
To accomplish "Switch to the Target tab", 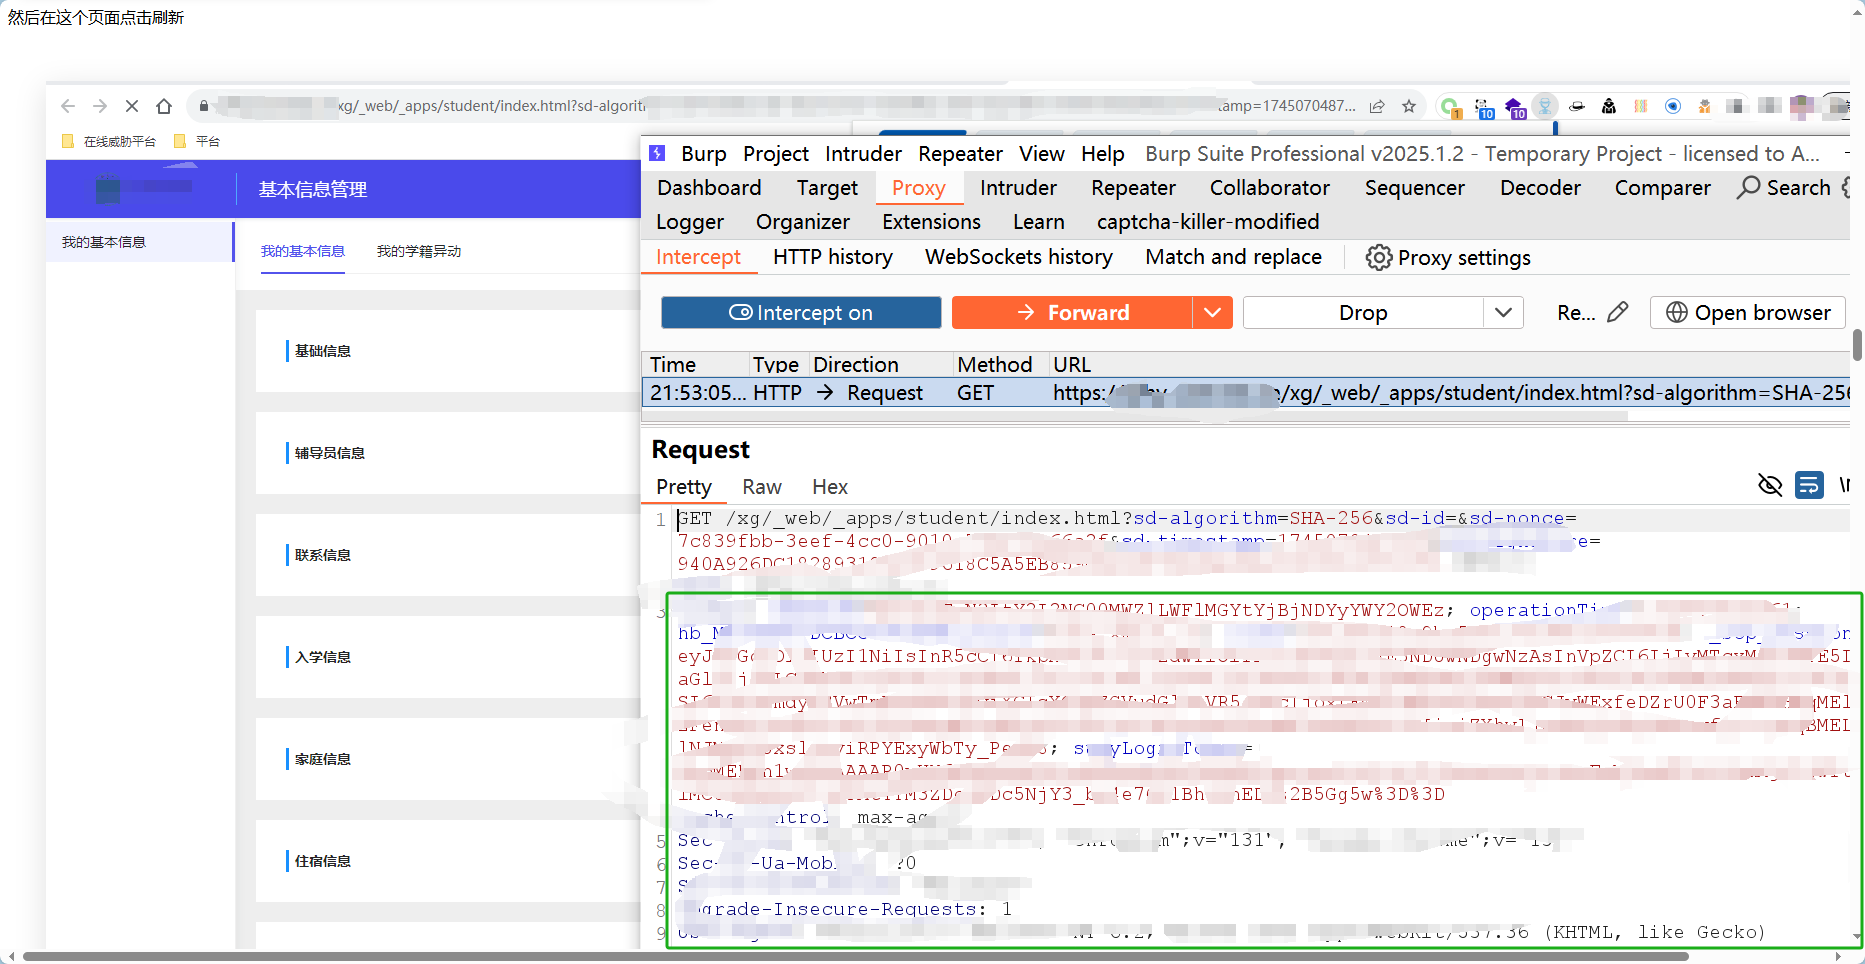I will click(827, 188).
